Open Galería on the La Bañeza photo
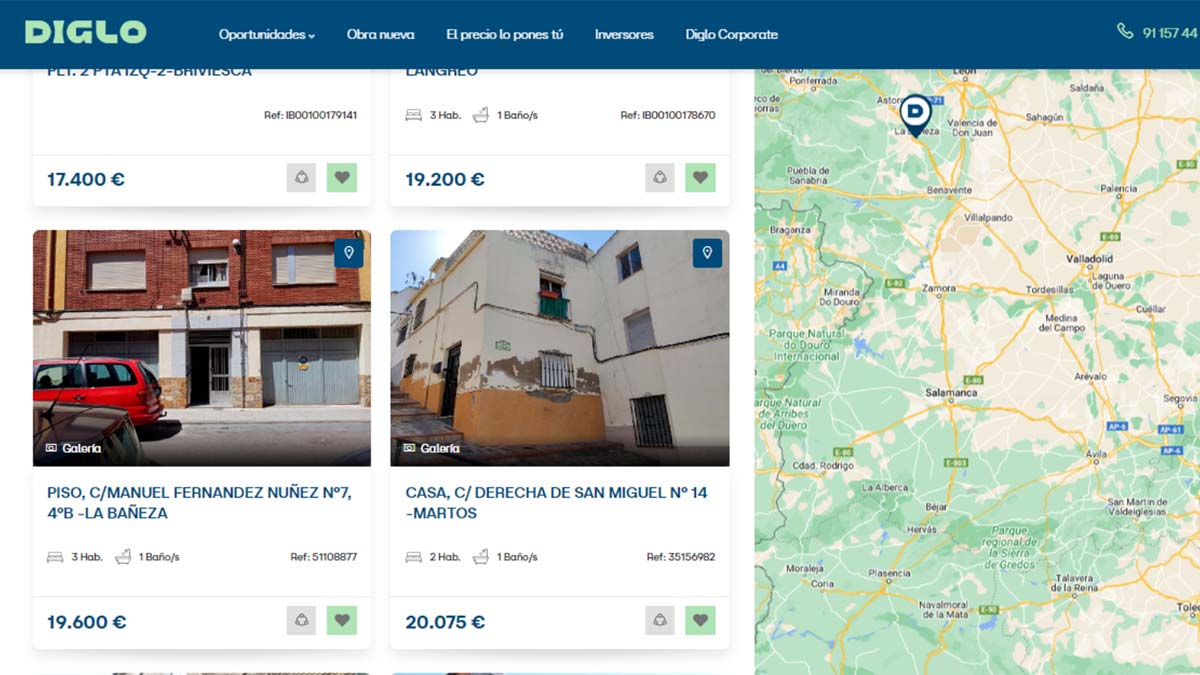1200x675 pixels. point(73,449)
